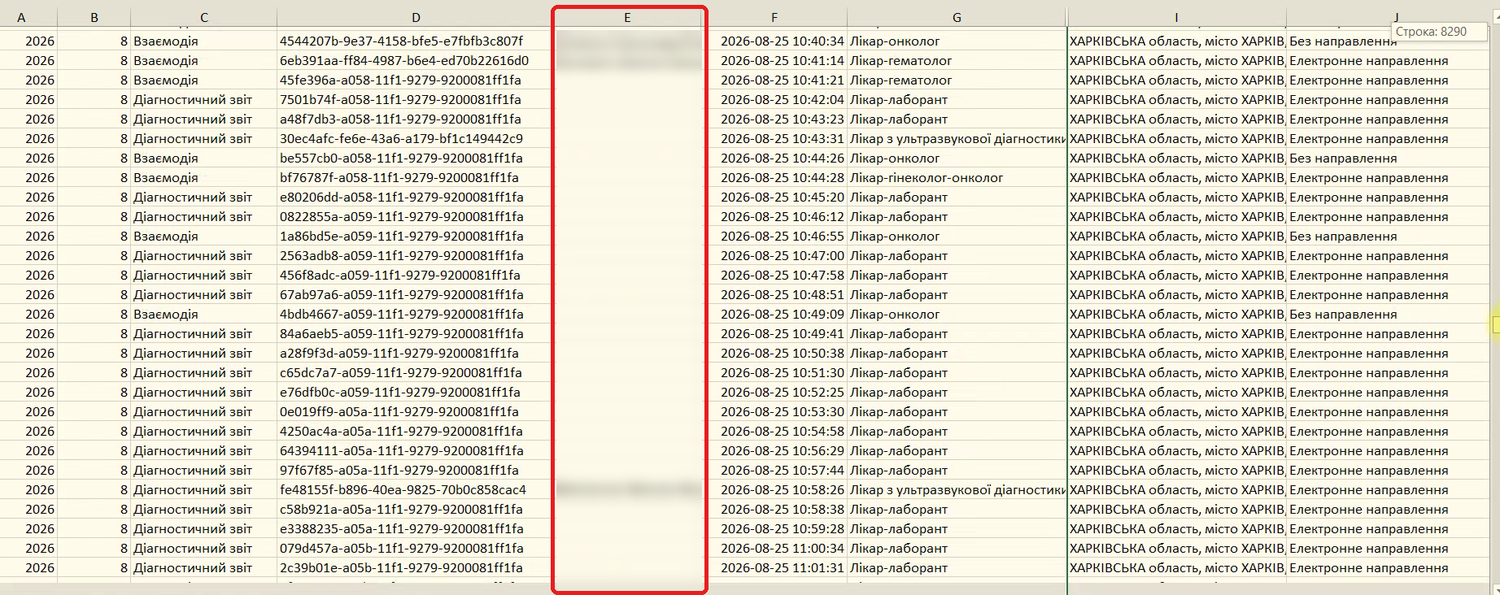
Task: Click Електронне направлення in the 11:00:34 row
Action: 1368,549
